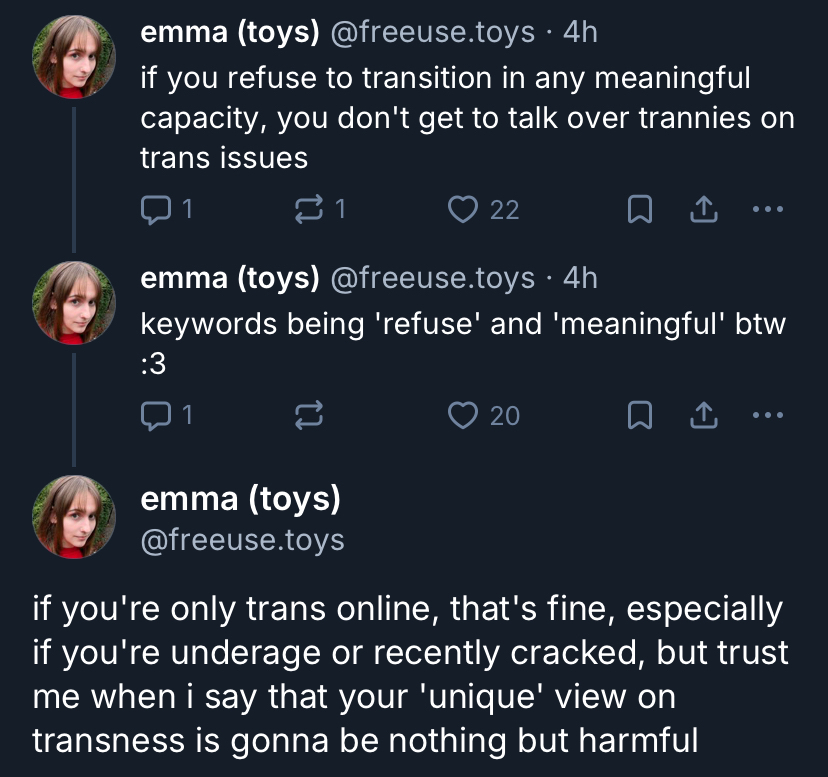Open avatar on the main post
Screen dimensions: 828x777
pos(74,516)
